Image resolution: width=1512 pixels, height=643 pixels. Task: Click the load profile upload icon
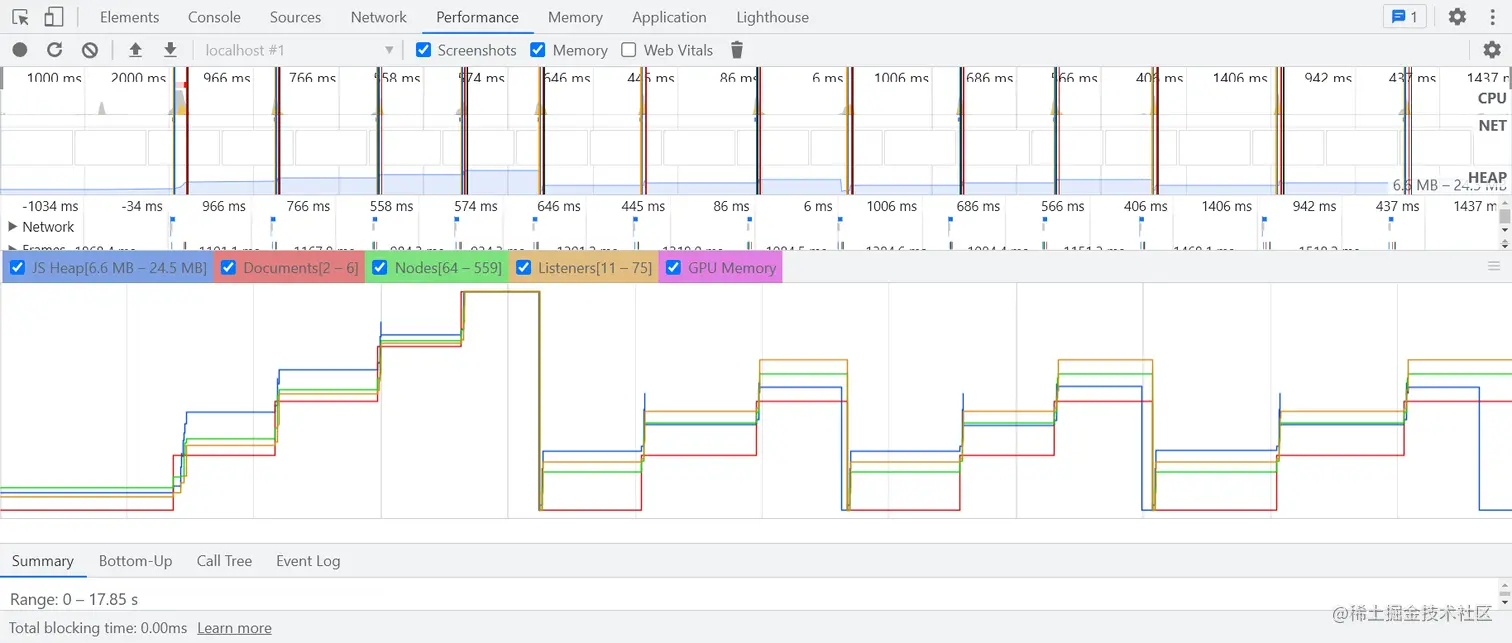[135, 50]
